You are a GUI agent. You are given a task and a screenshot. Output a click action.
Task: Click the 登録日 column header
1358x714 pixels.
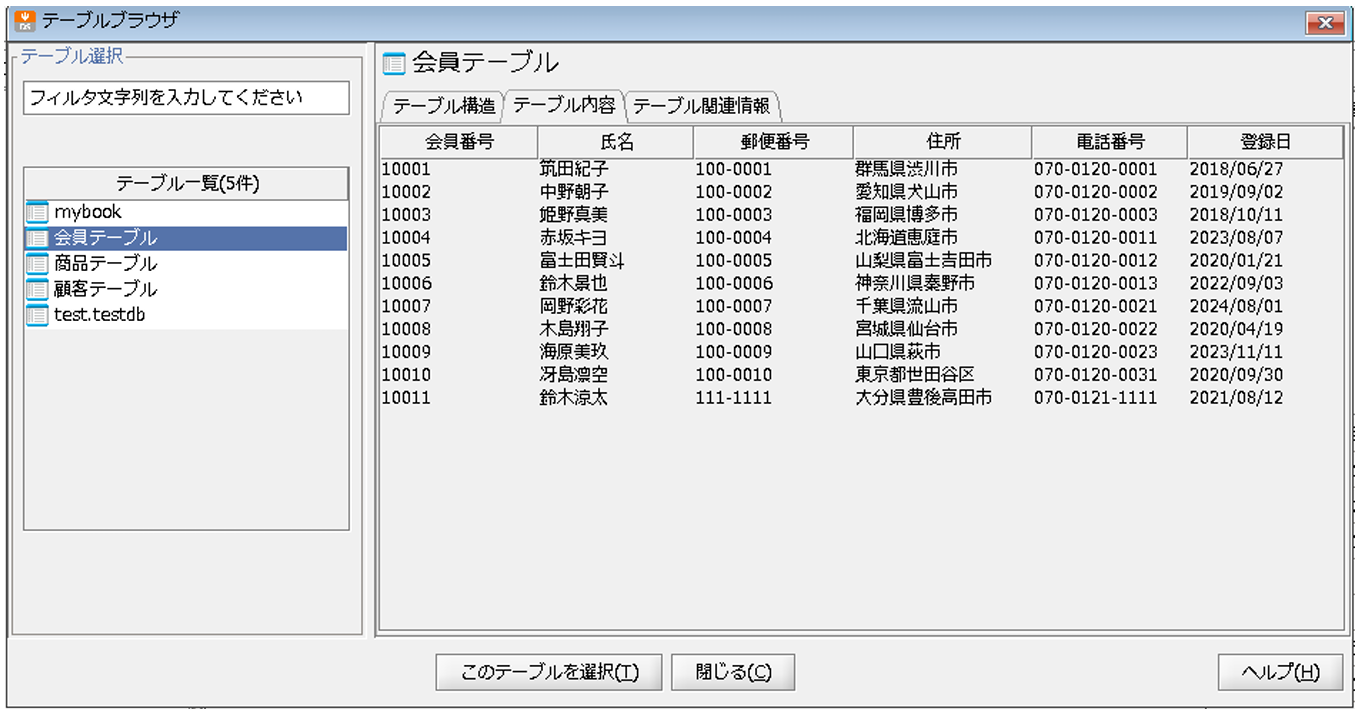(x=1265, y=142)
